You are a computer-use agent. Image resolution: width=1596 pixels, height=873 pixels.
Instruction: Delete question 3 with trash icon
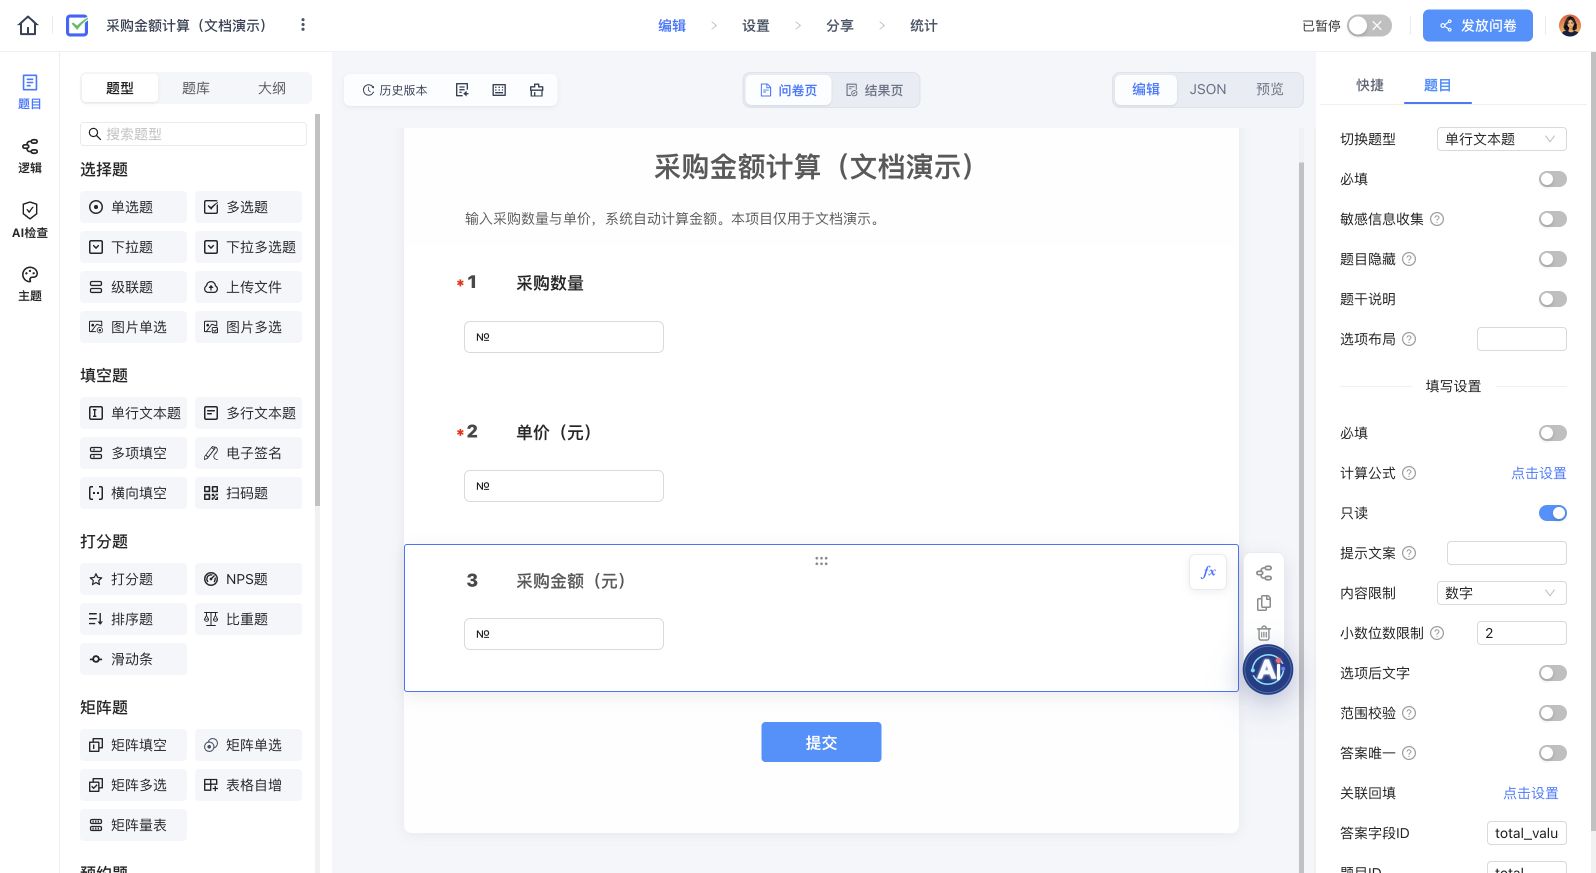(1264, 633)
